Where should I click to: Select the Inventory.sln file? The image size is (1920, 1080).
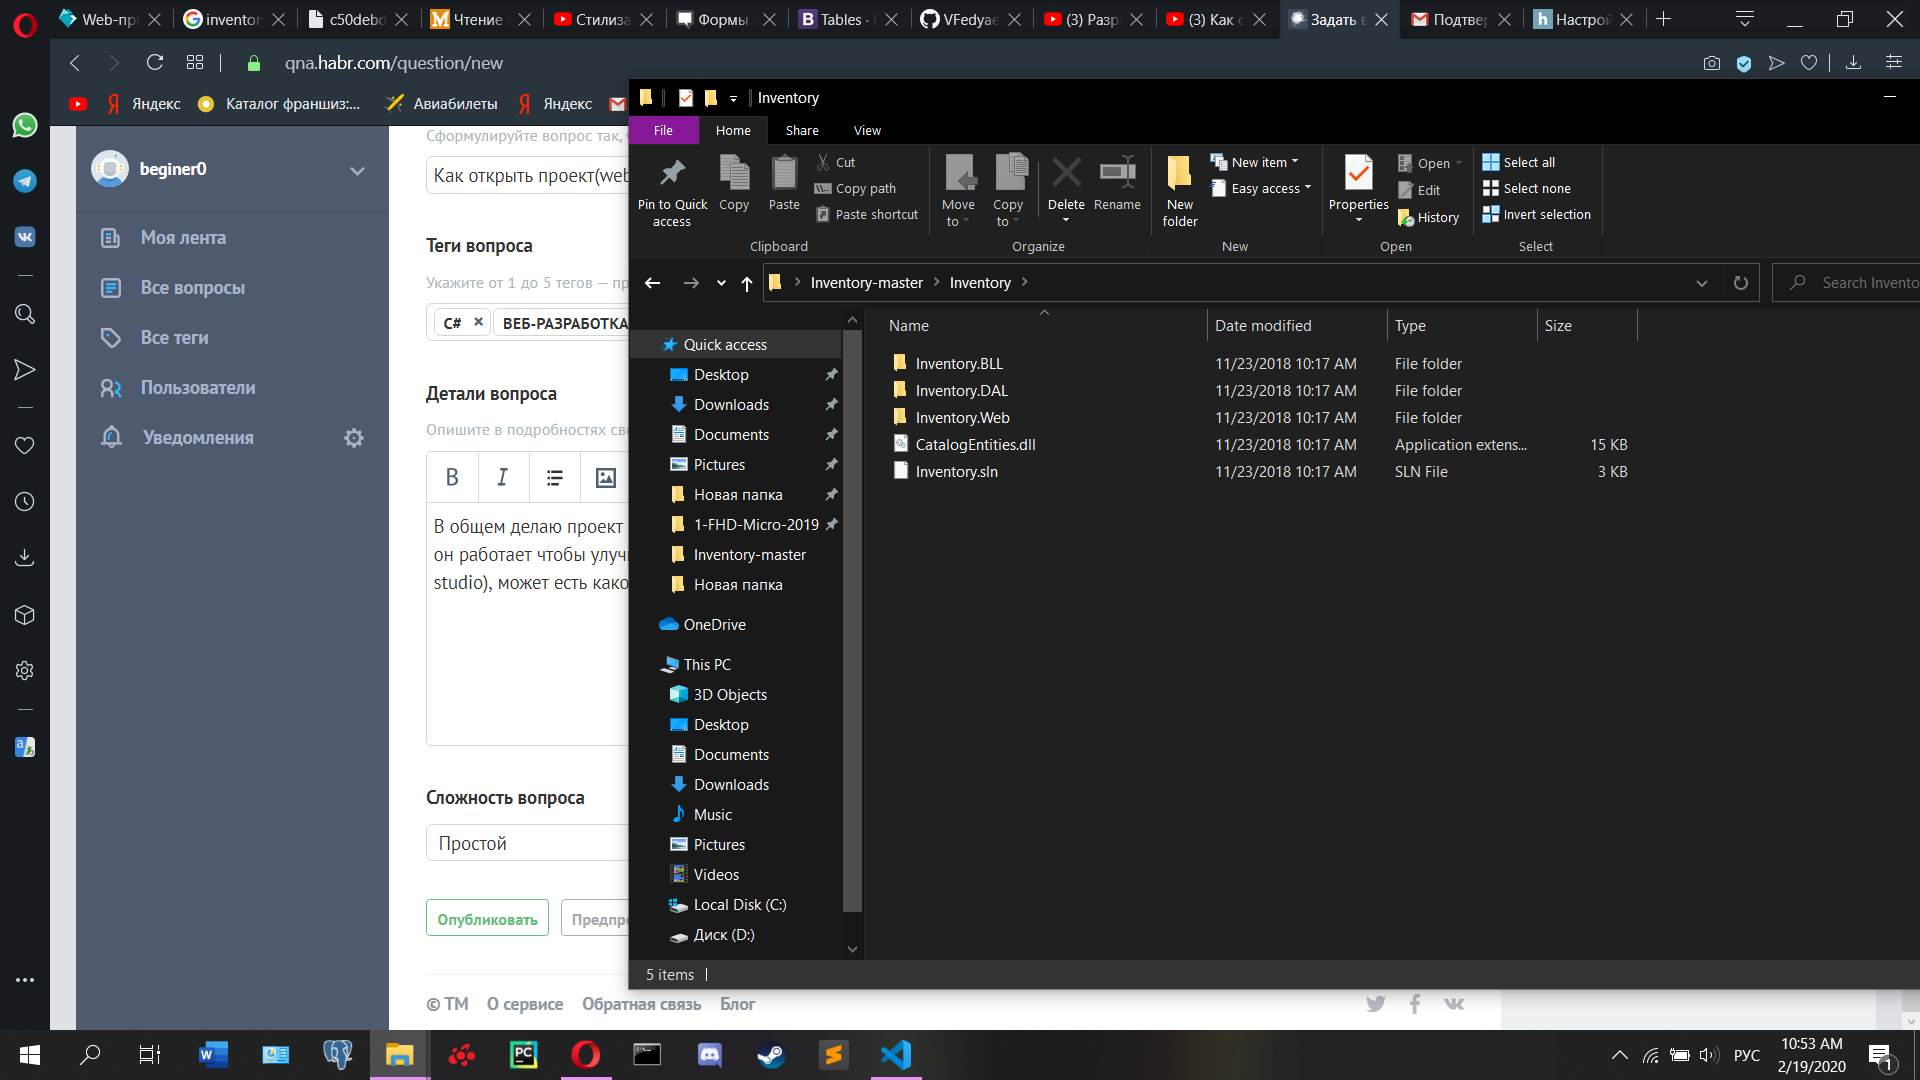[x=956, y=472]
